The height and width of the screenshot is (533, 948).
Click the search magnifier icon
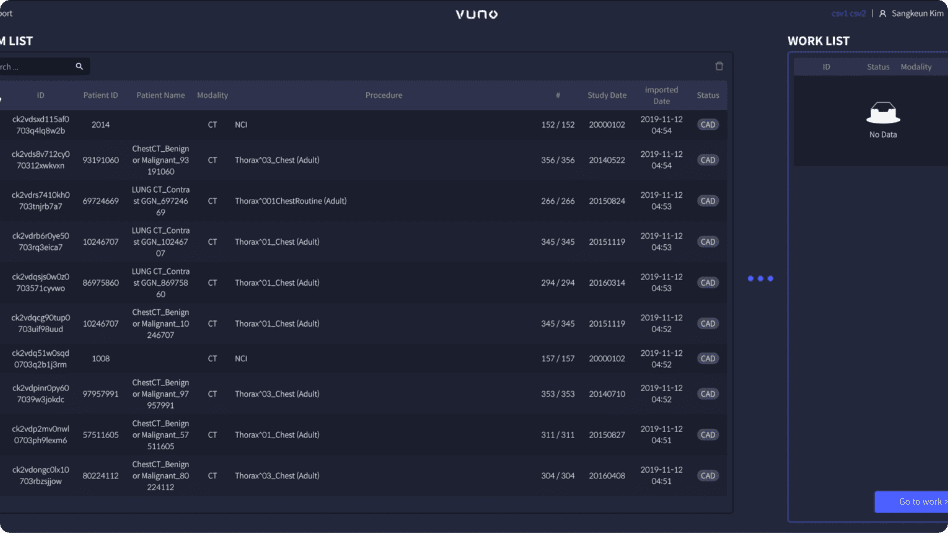click(79, 66)
